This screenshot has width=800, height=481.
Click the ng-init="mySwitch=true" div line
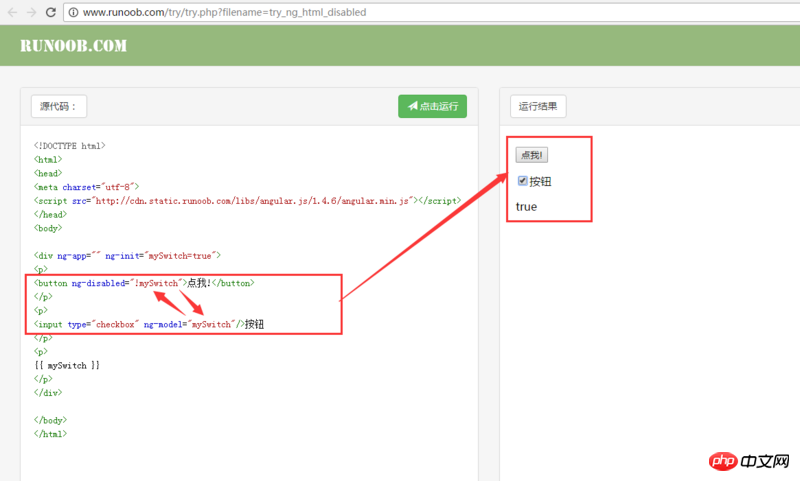tap(128, 256)
